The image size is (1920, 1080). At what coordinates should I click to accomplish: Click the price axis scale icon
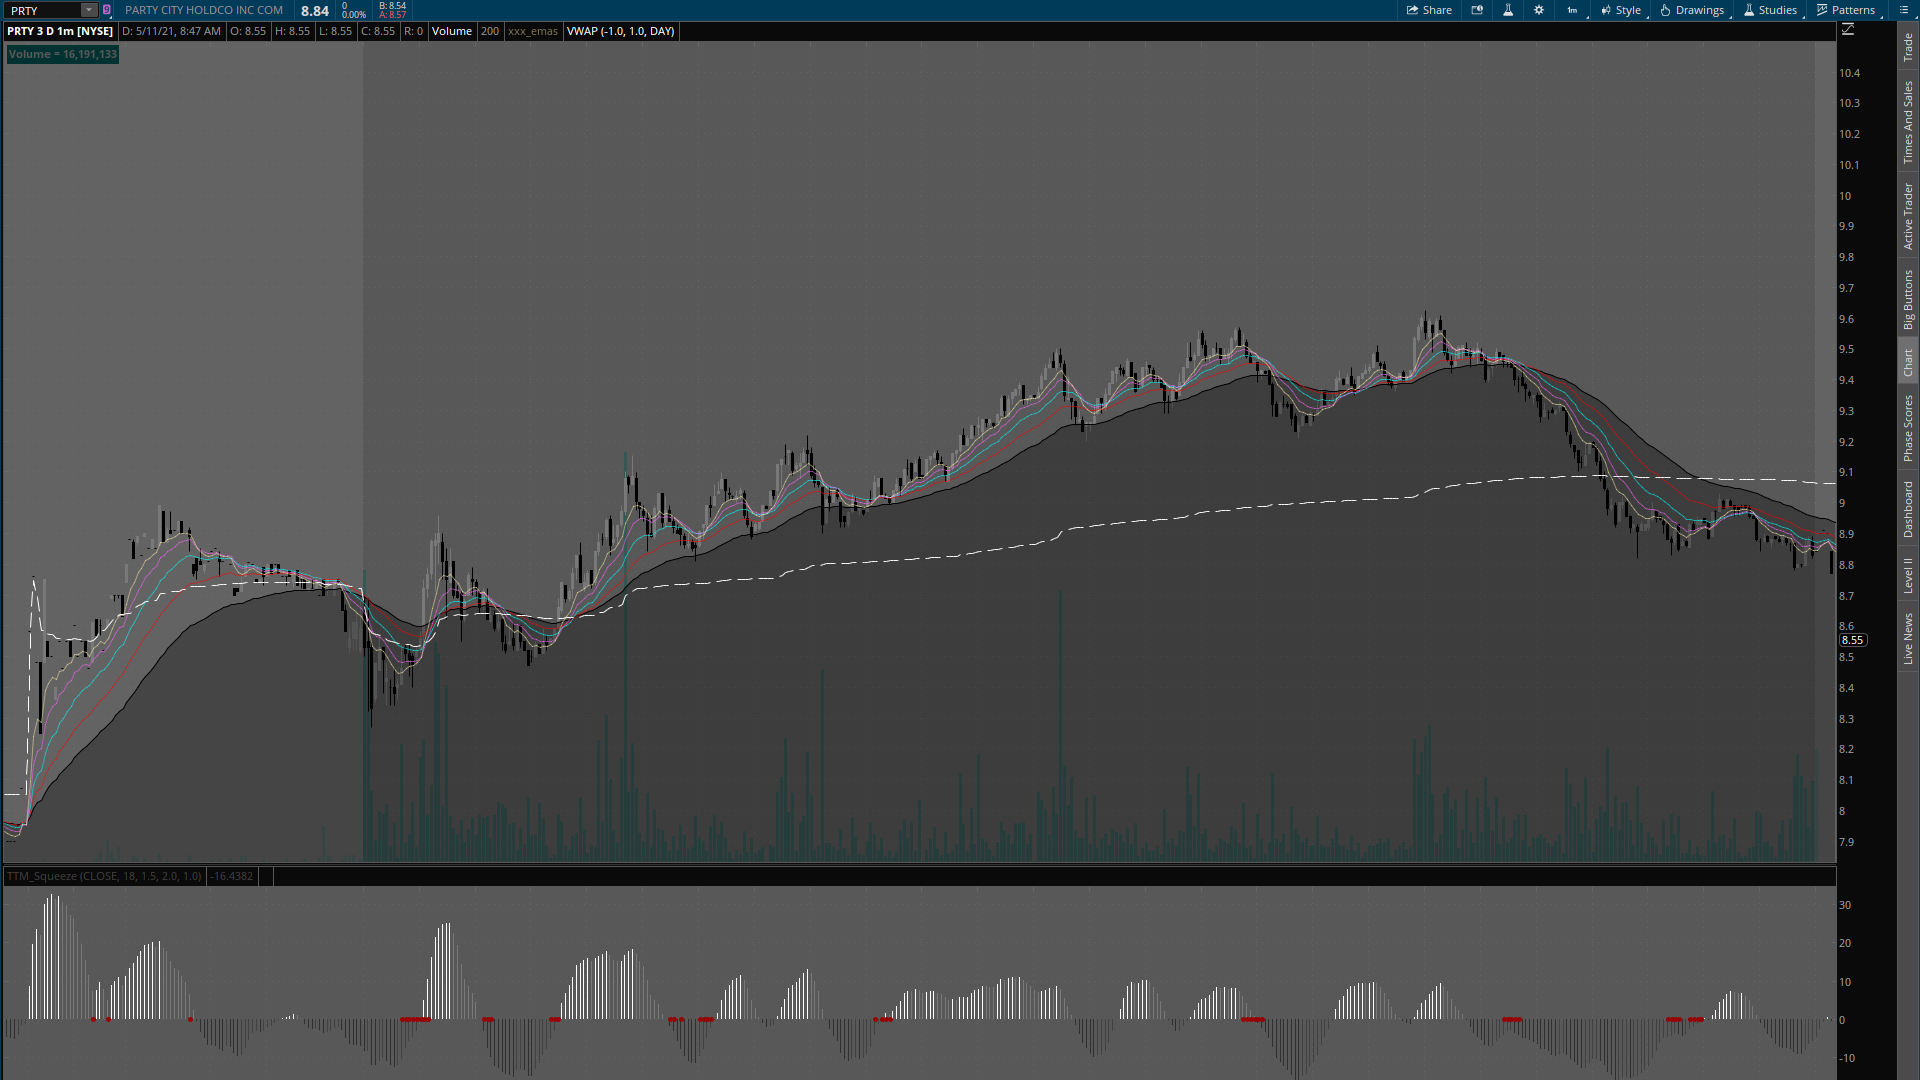1848,30
